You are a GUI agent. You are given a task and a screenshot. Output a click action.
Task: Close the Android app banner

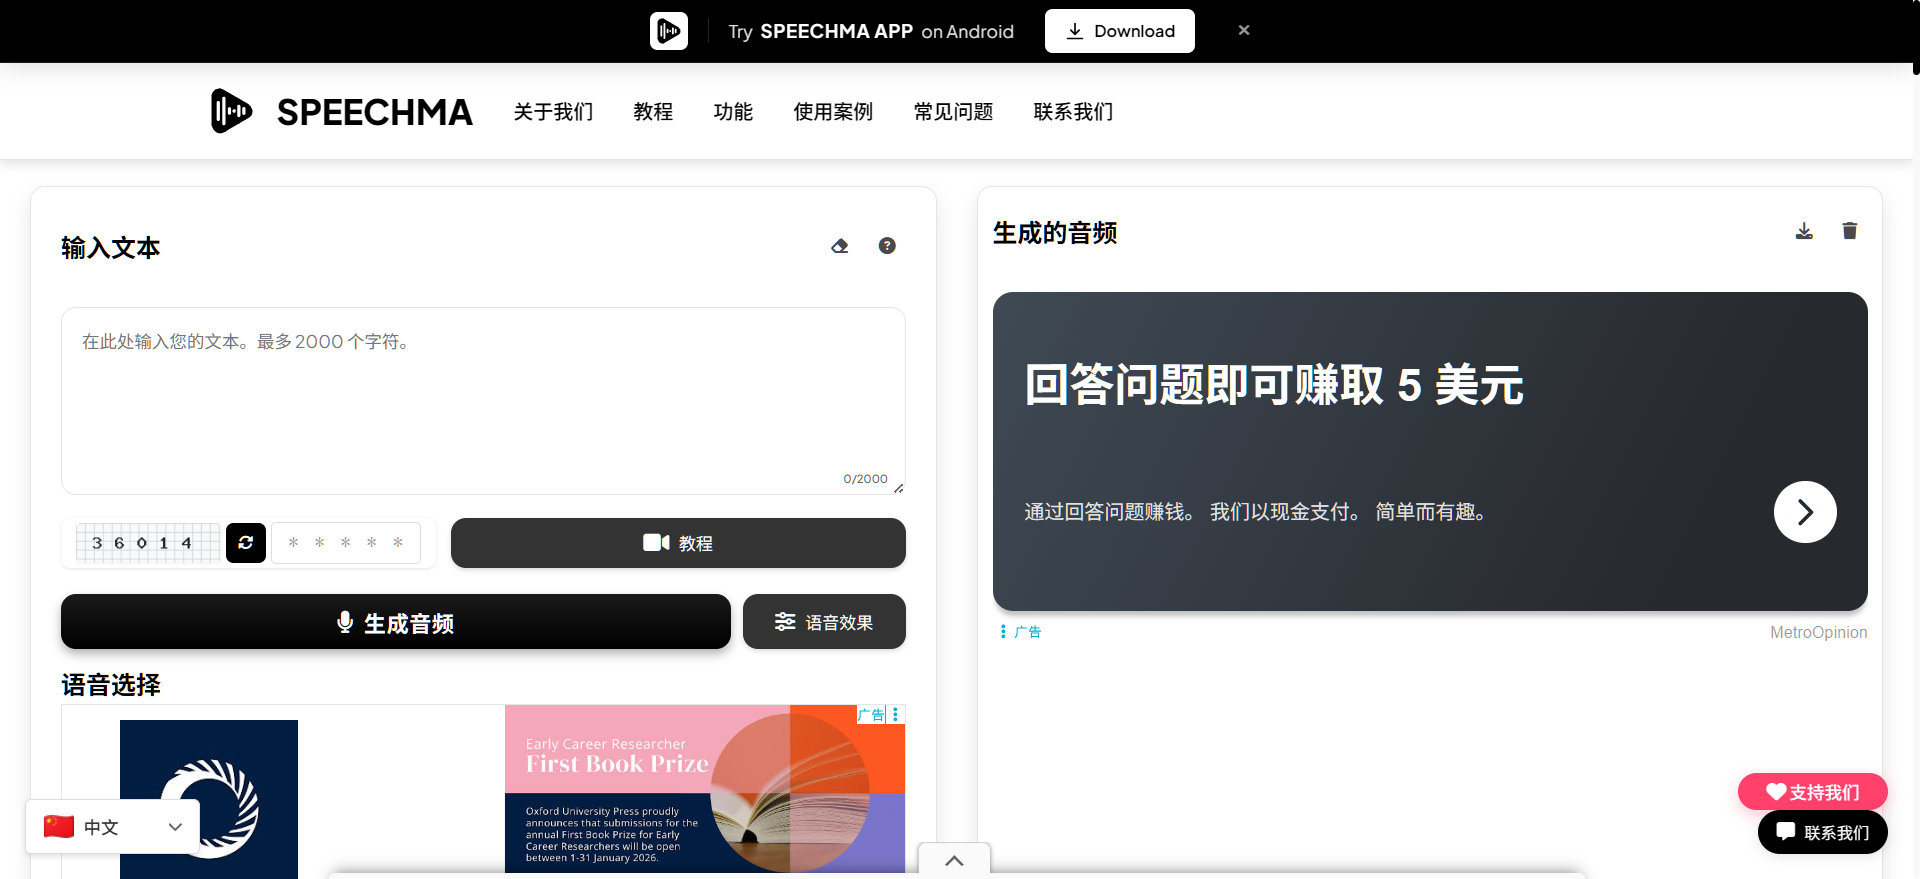(x=1244, y=31)
